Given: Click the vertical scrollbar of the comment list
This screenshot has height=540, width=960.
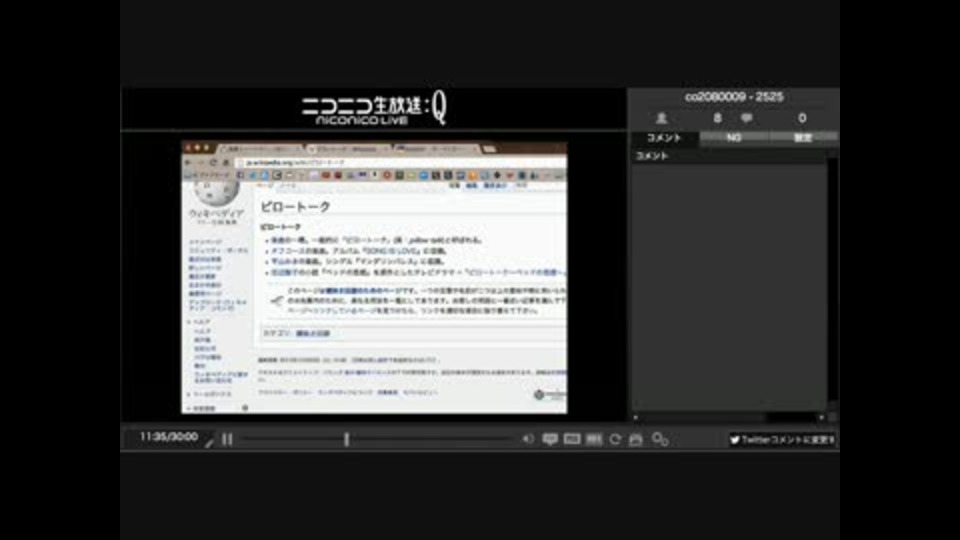Looking at the screenshot, I should point(832,282).
